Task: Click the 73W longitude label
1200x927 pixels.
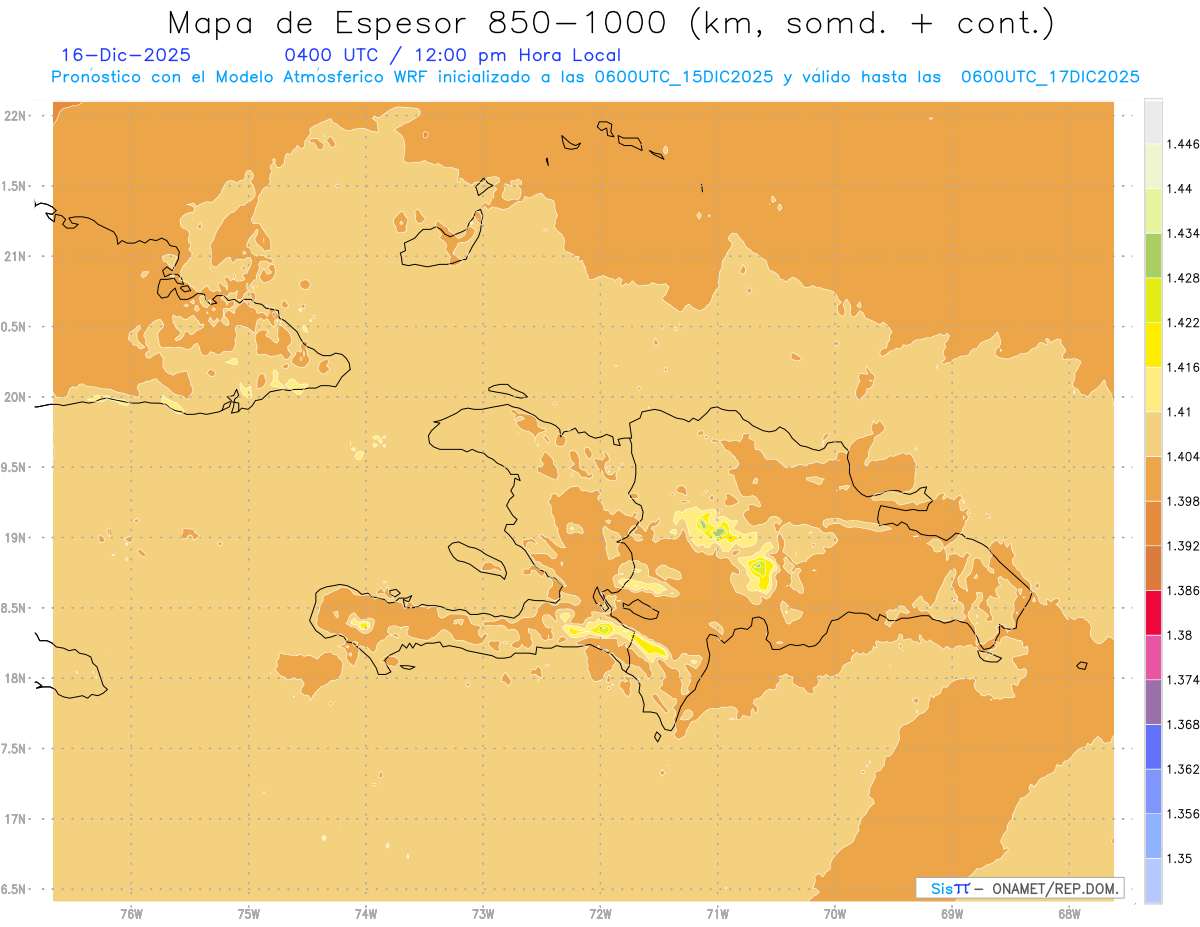Action: pyautogui.click(x=483, y=913)
